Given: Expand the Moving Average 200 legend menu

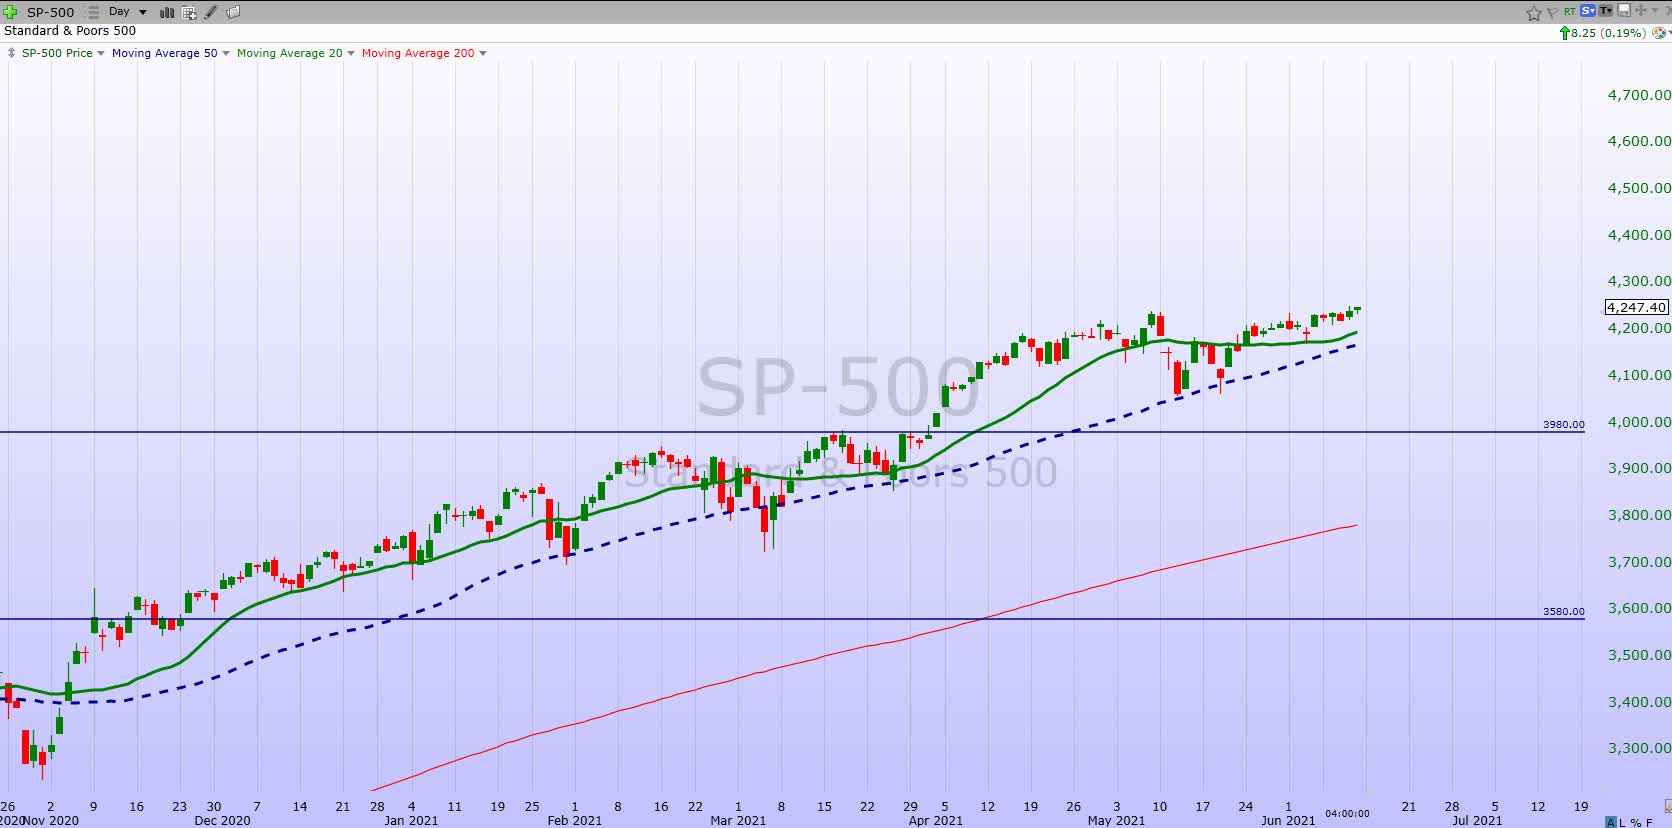Looking at the screenshot, I should pyautogui.click(x=483, y=53).
